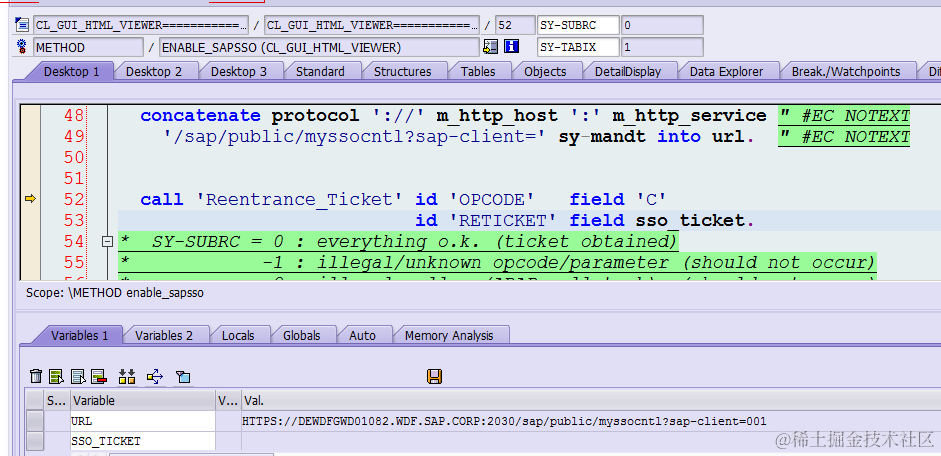941x456 pixels.
Task: Go to the Tables tab
Action: coord(478,71)
